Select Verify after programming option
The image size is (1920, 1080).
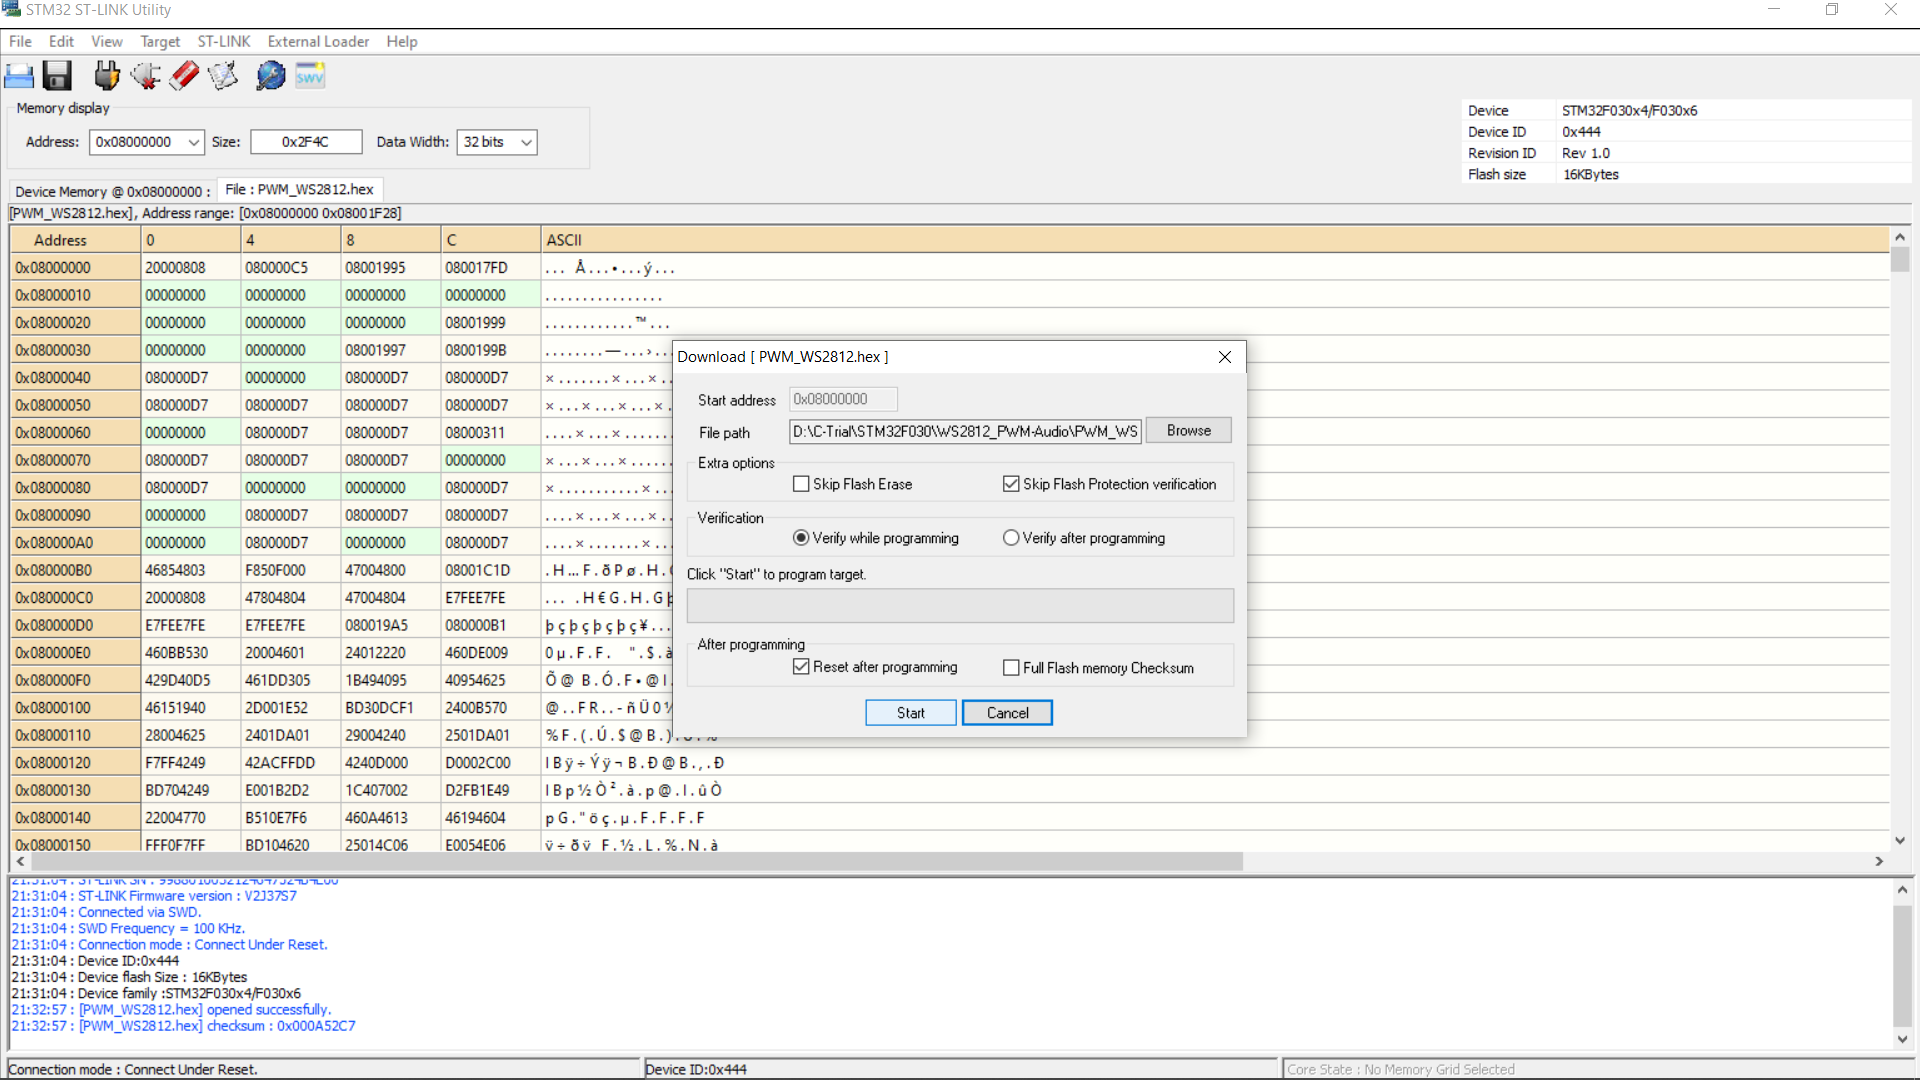(1011, 538)
